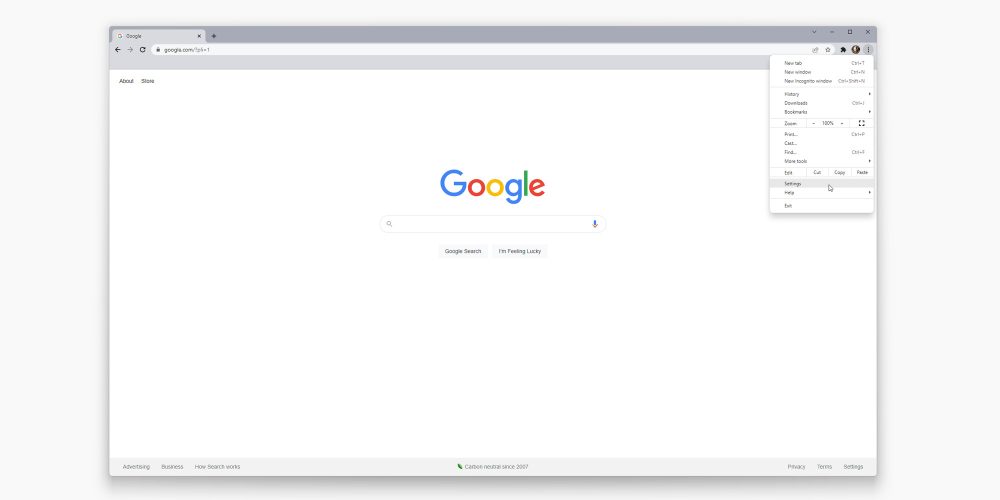
Task: Expand the Bookmarks submenu
Action: (x=821, y=112)
